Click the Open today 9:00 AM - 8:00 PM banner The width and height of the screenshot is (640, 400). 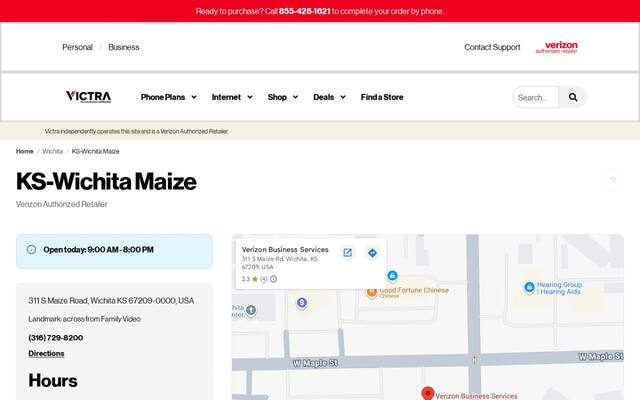coord(114,251)
